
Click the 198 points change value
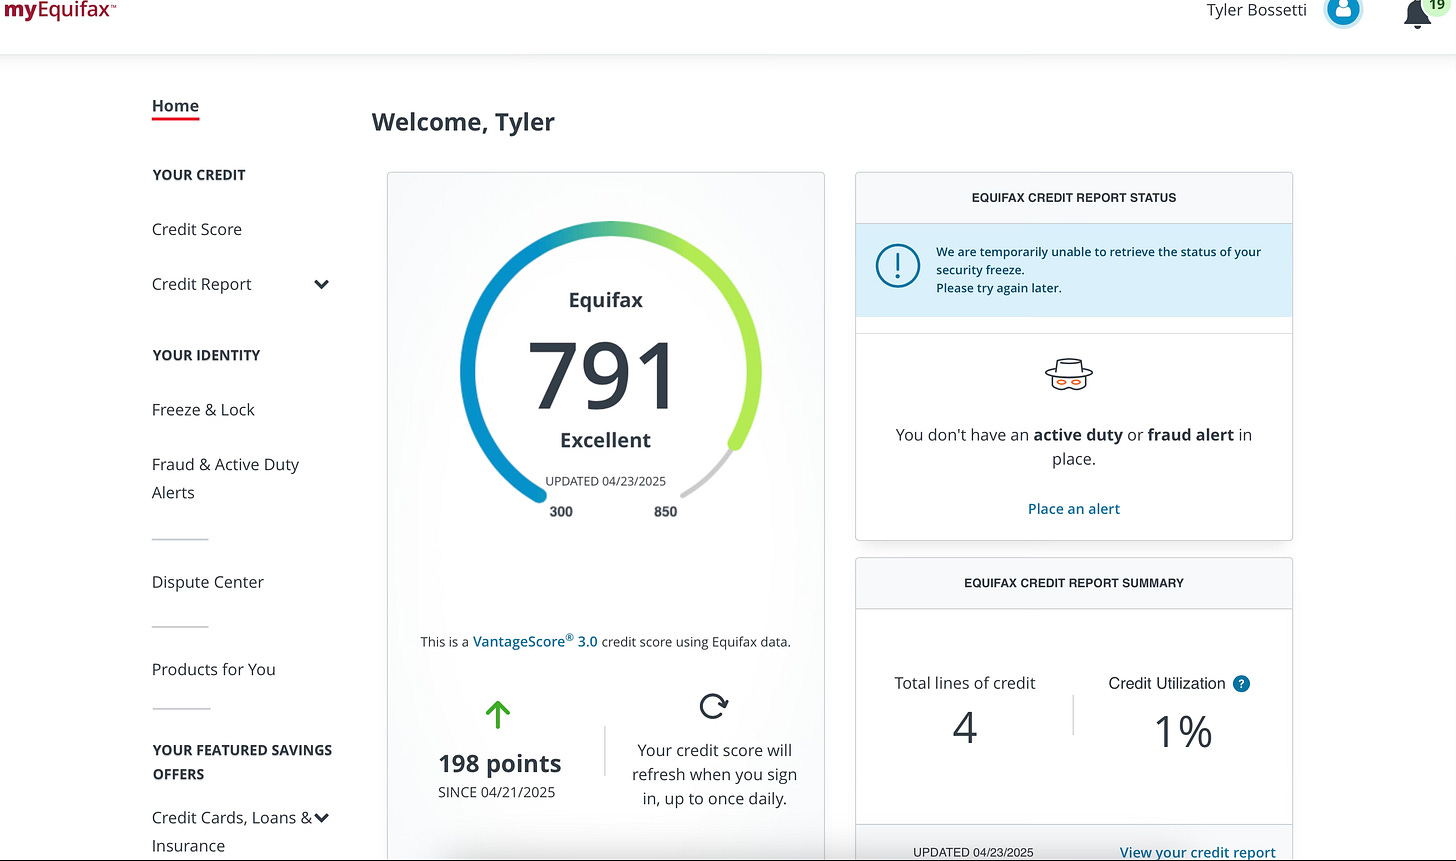click(500, 764)
